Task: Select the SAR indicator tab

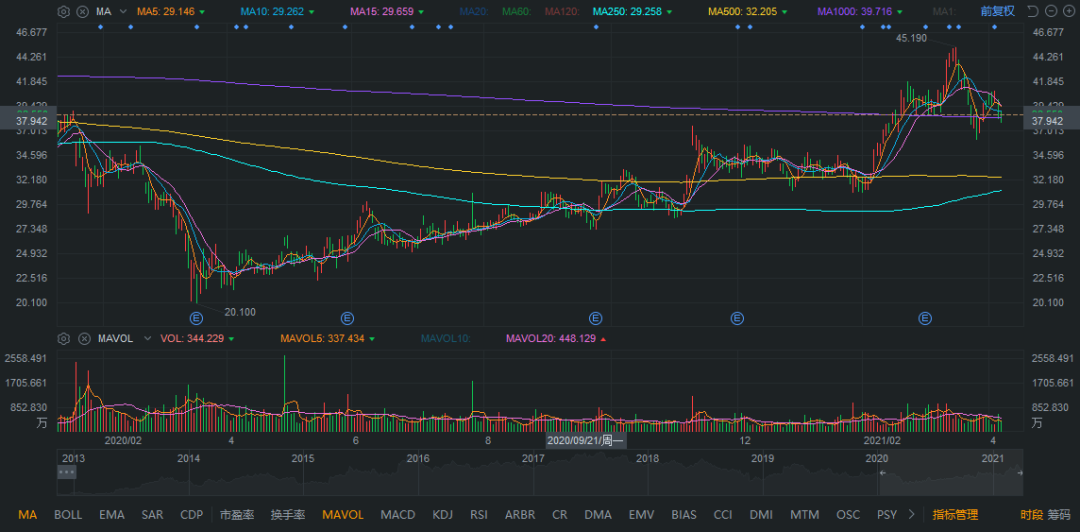Action: (152, 515)
